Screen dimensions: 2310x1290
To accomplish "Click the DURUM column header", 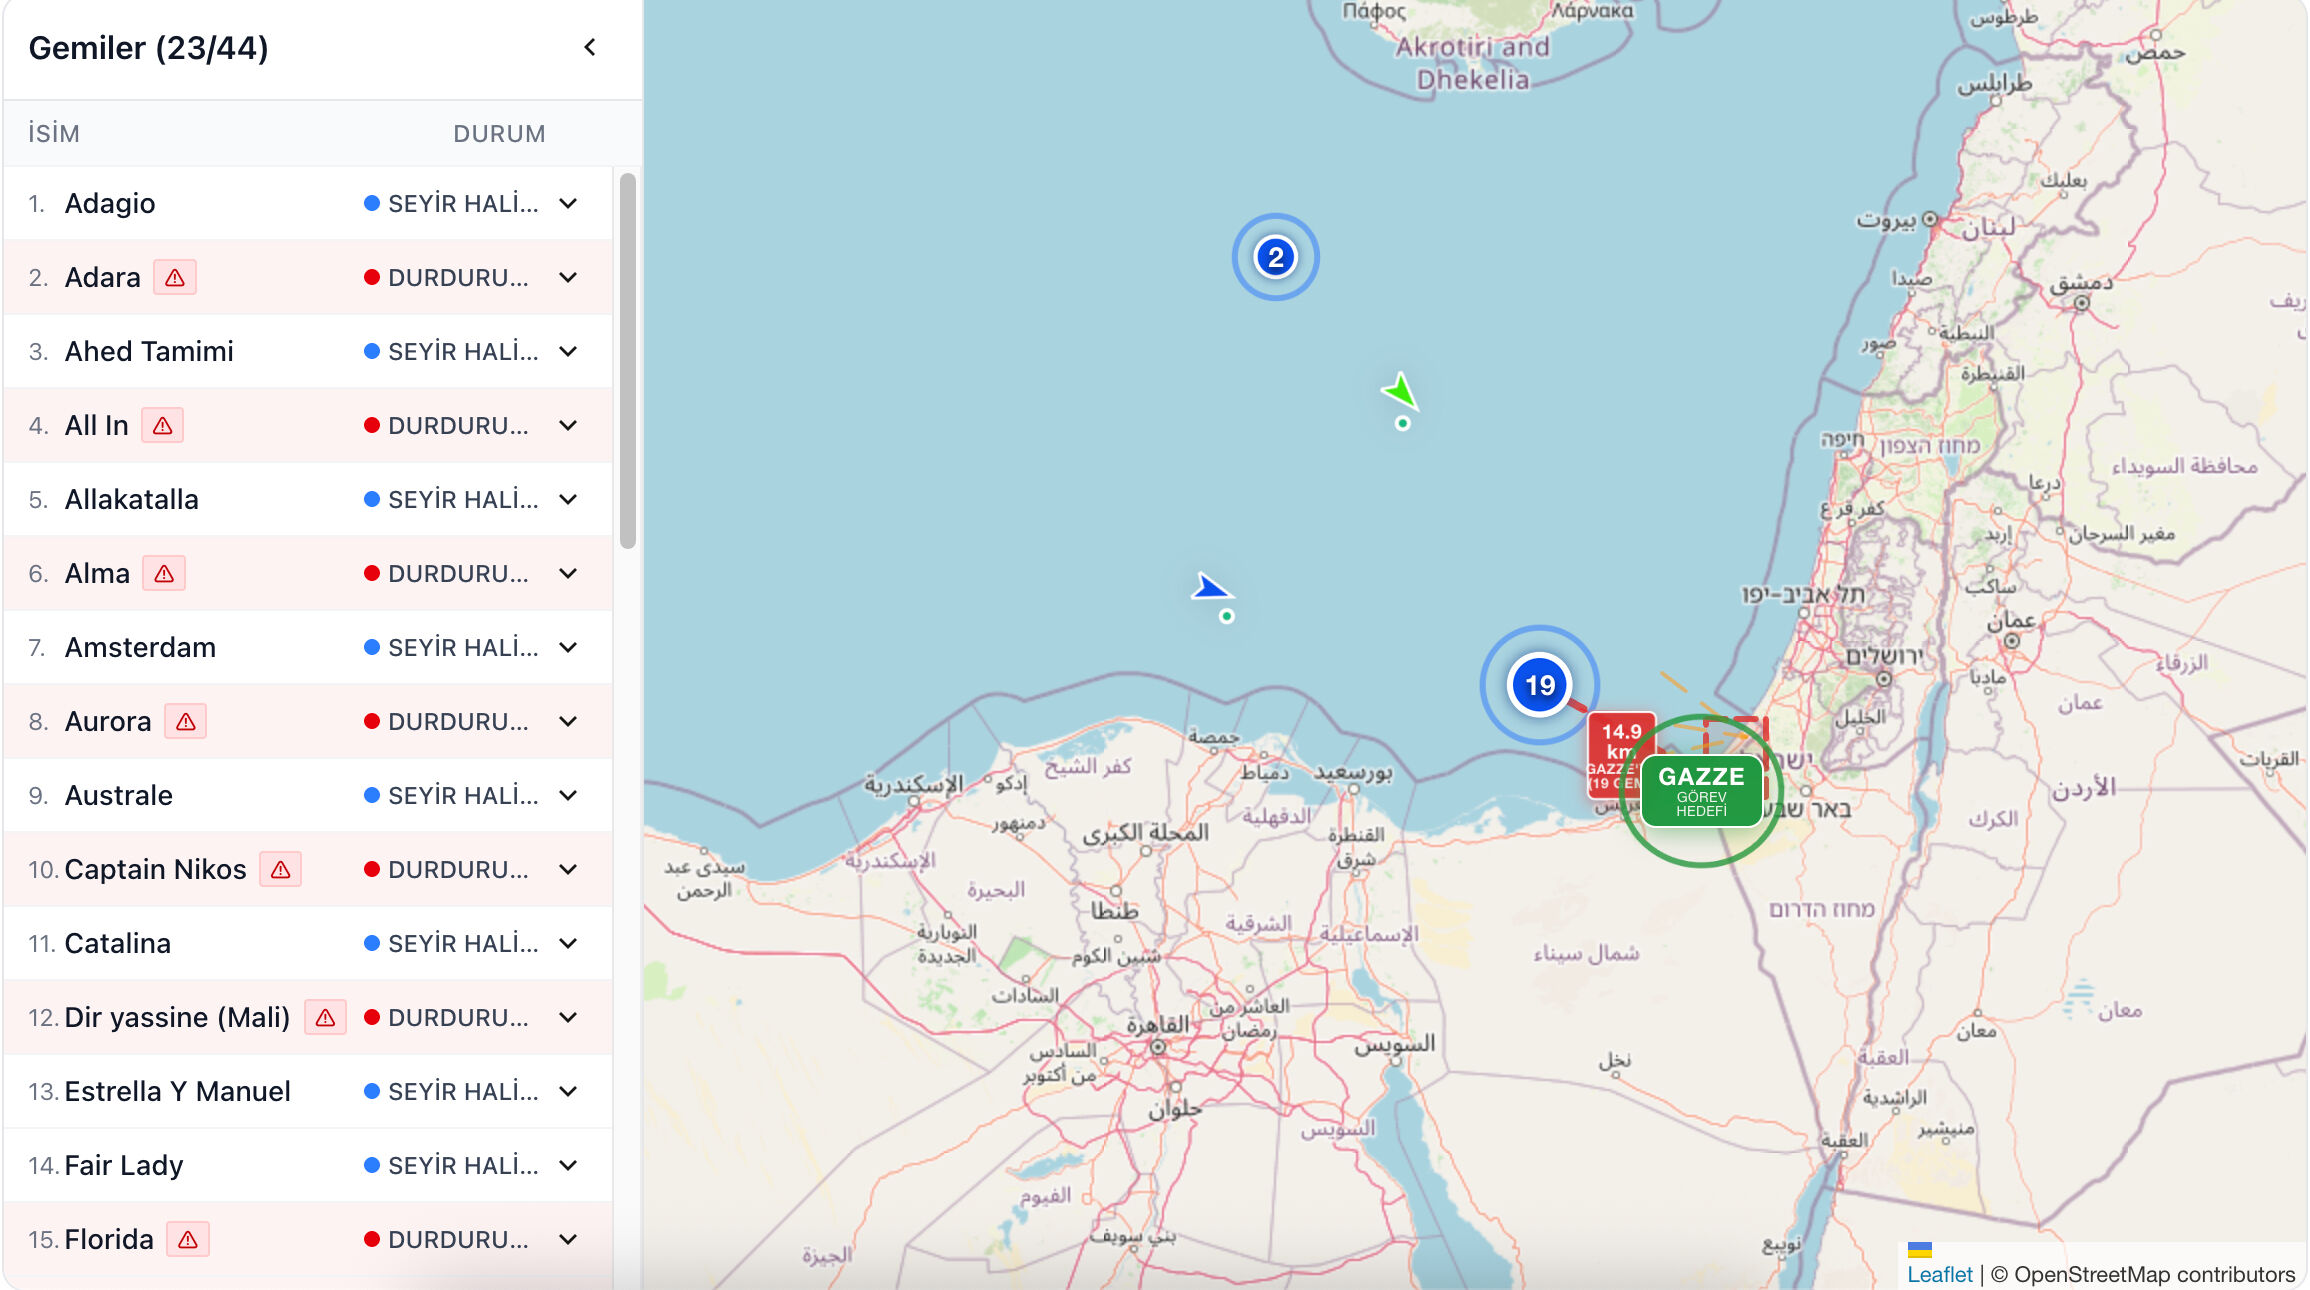I will click(499, 134).
